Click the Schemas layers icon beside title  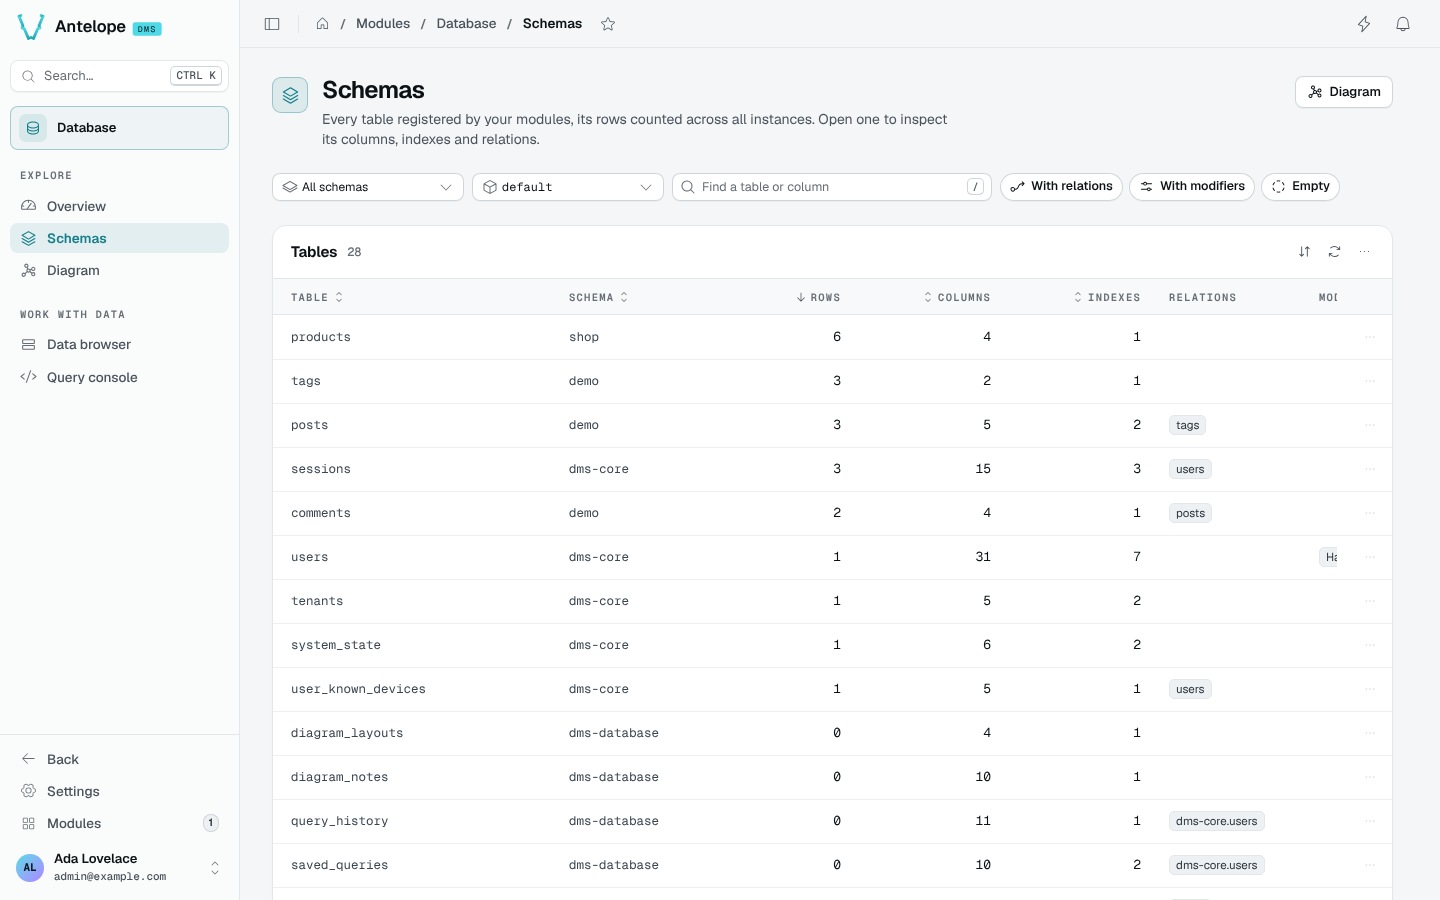click(290, 95)
